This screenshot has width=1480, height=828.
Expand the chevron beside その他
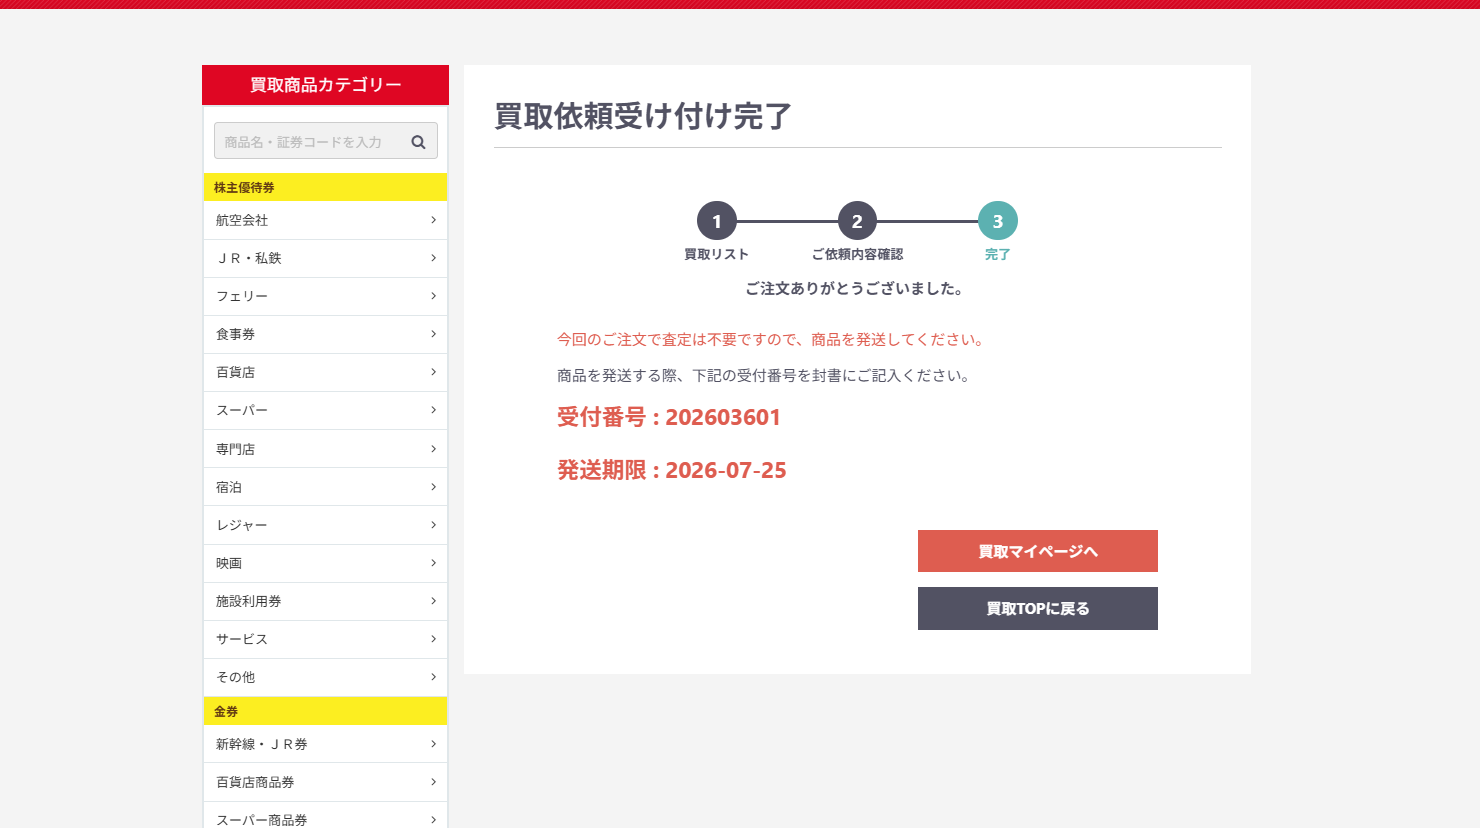point(433,677)
